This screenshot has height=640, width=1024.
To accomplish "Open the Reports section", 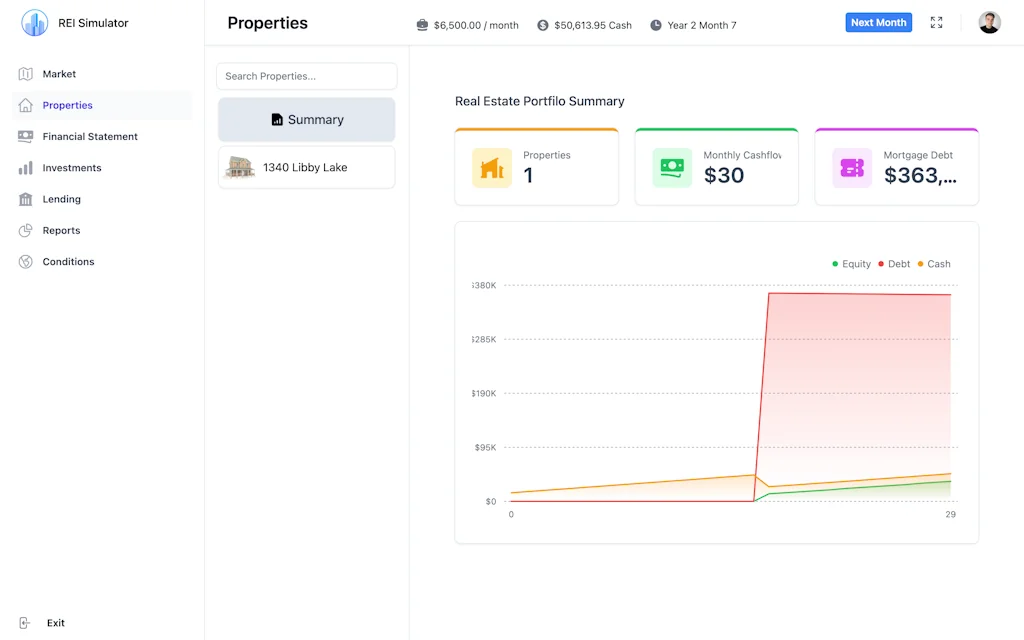I will tap(61, 230).
